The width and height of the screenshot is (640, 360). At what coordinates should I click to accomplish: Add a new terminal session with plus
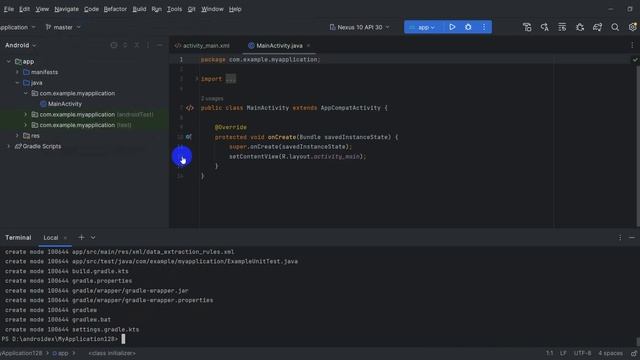tap(81, 237)
